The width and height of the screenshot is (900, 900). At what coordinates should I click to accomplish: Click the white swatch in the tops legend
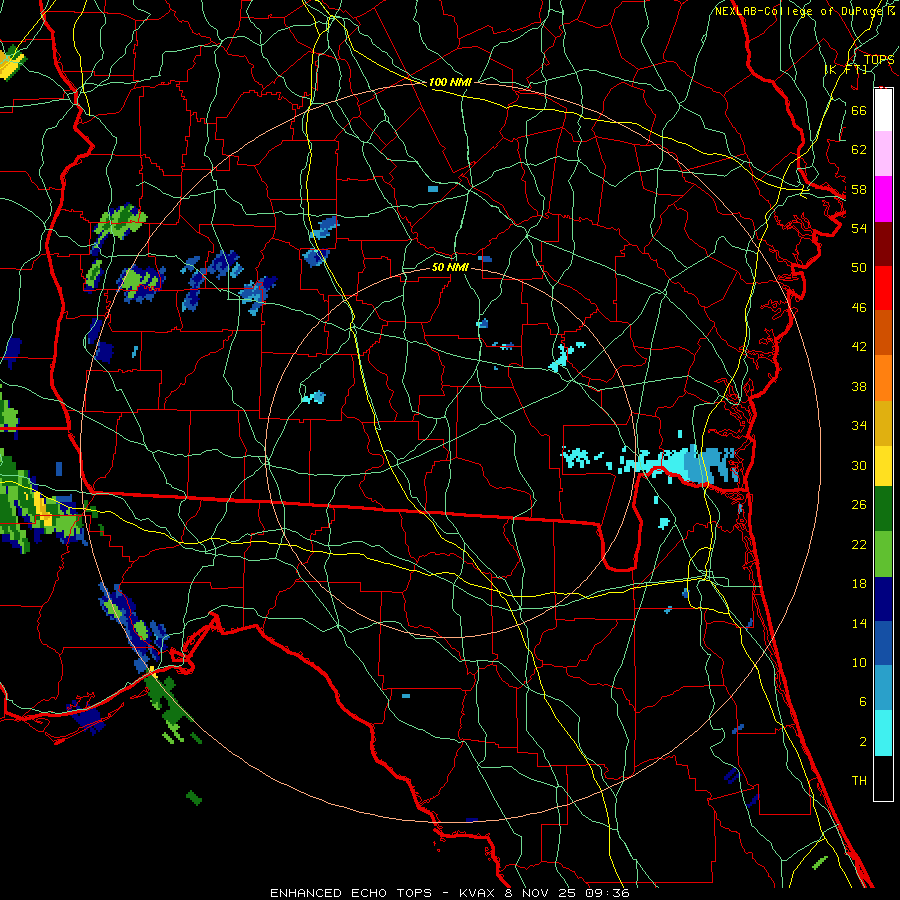(883, 110)
